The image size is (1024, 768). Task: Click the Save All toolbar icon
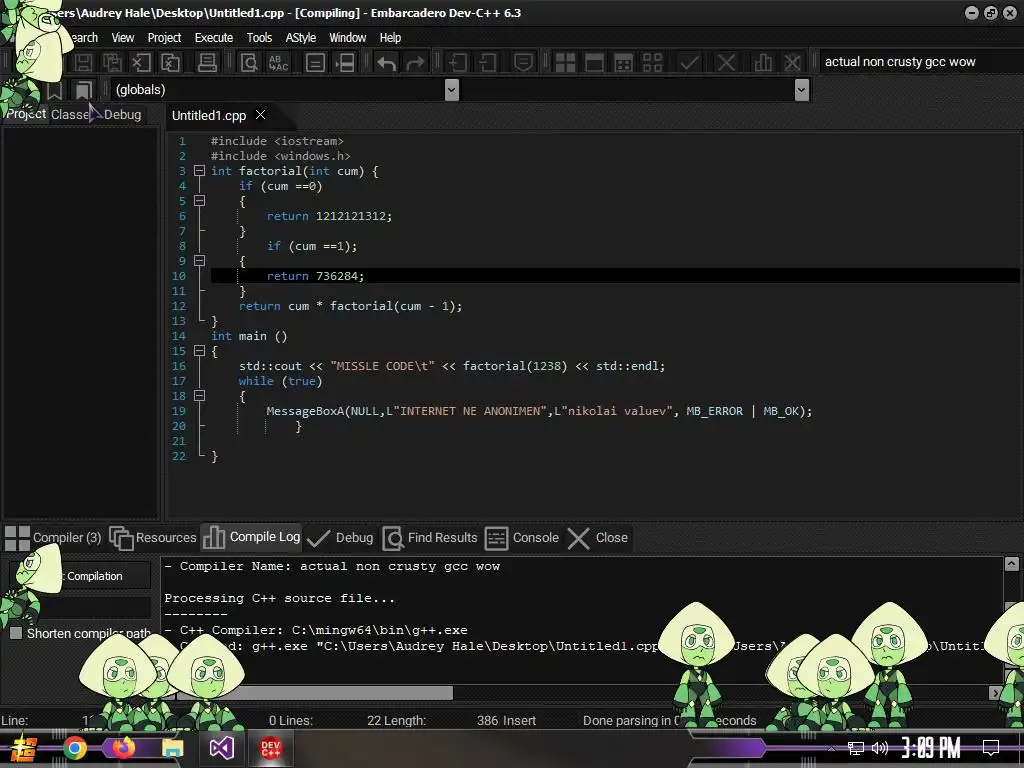(x=112, y=63)
